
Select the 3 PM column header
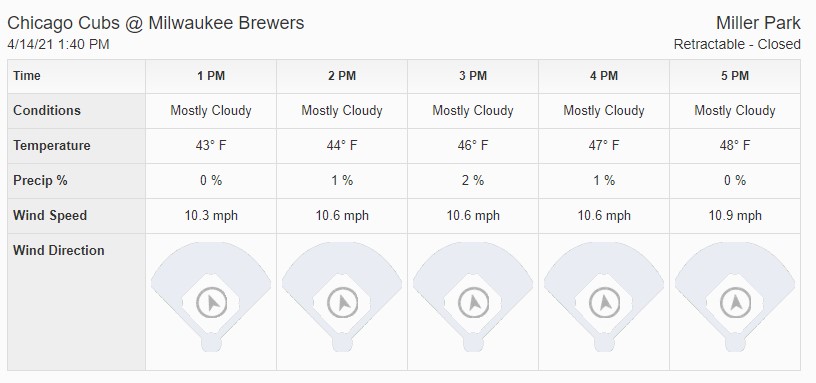click(x=473, y=76)
